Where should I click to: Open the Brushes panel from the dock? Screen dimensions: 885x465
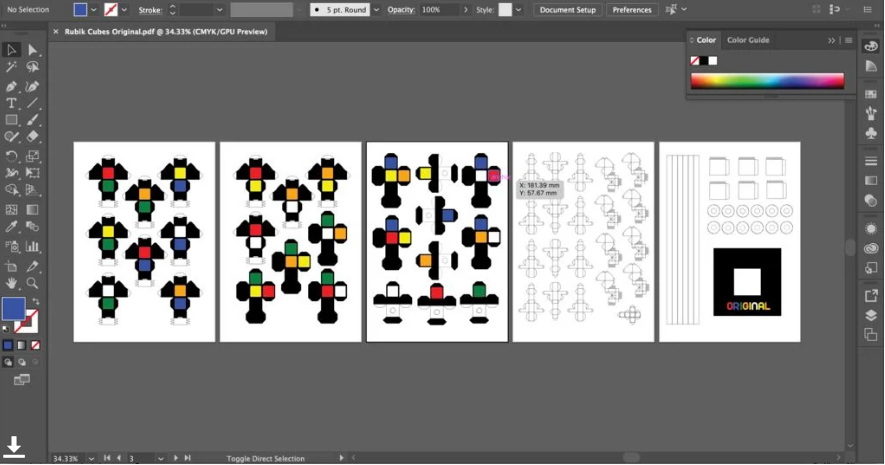[x=871, y=113]
